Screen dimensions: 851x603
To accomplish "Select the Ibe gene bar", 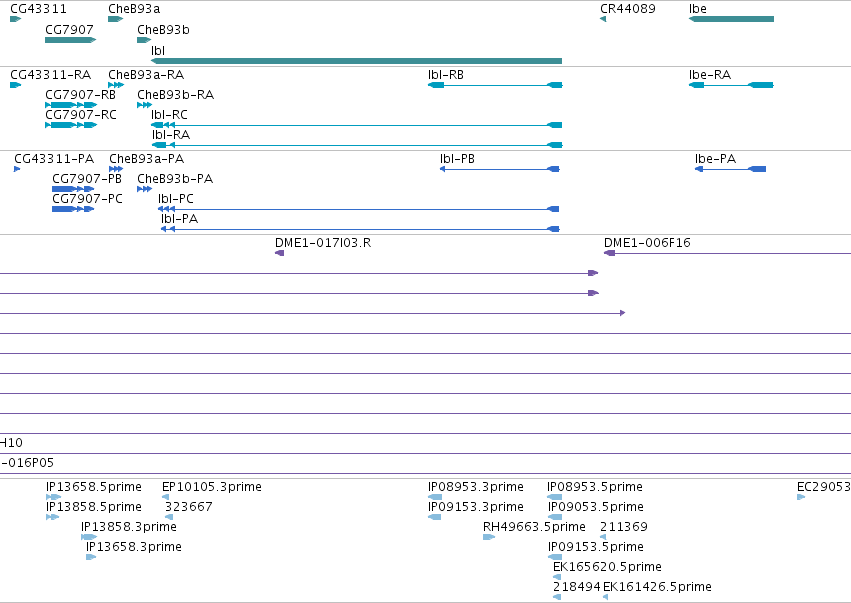I will point(731,19).
